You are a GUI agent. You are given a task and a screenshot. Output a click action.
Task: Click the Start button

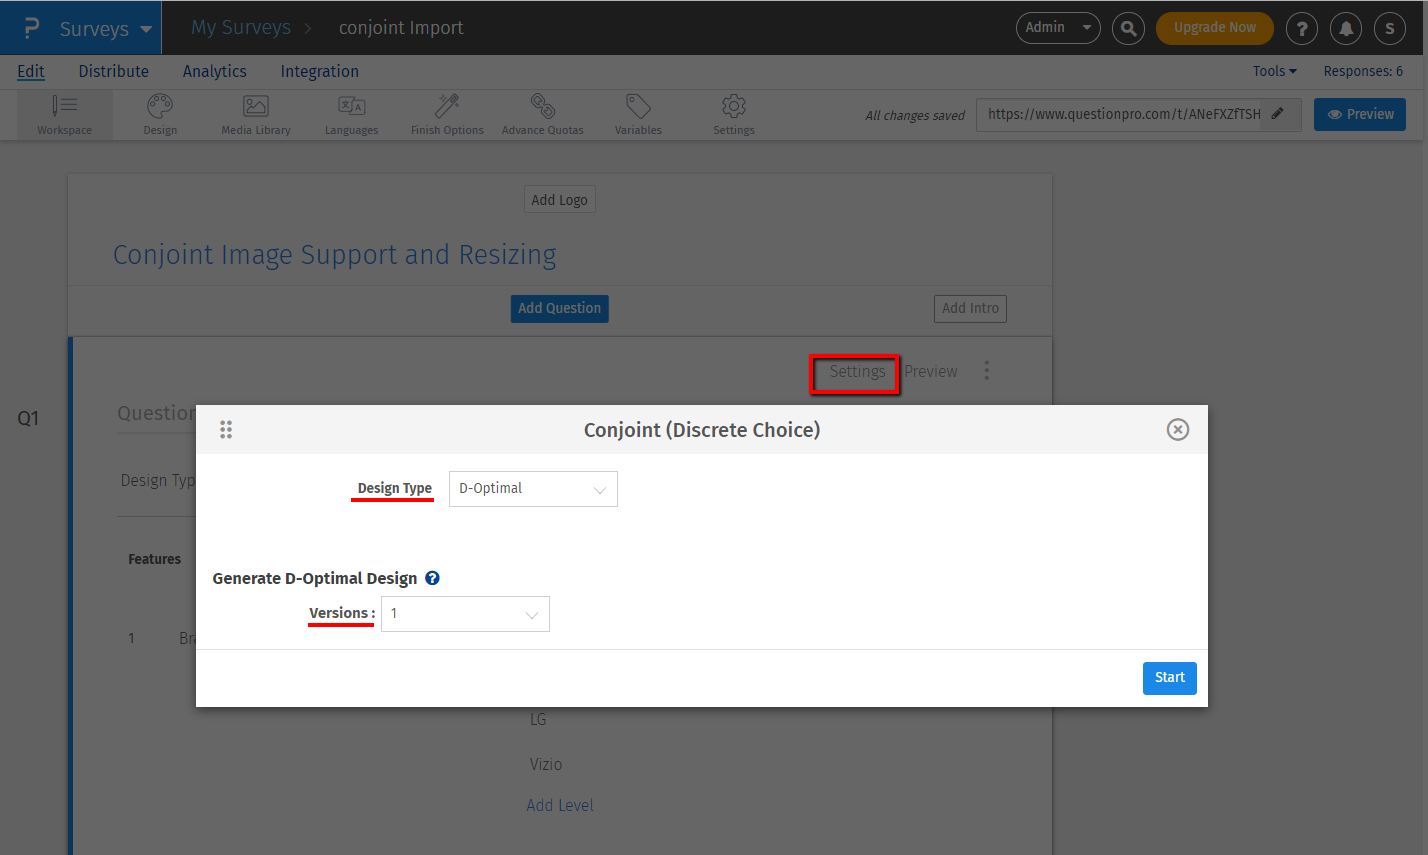[1169, 678]
